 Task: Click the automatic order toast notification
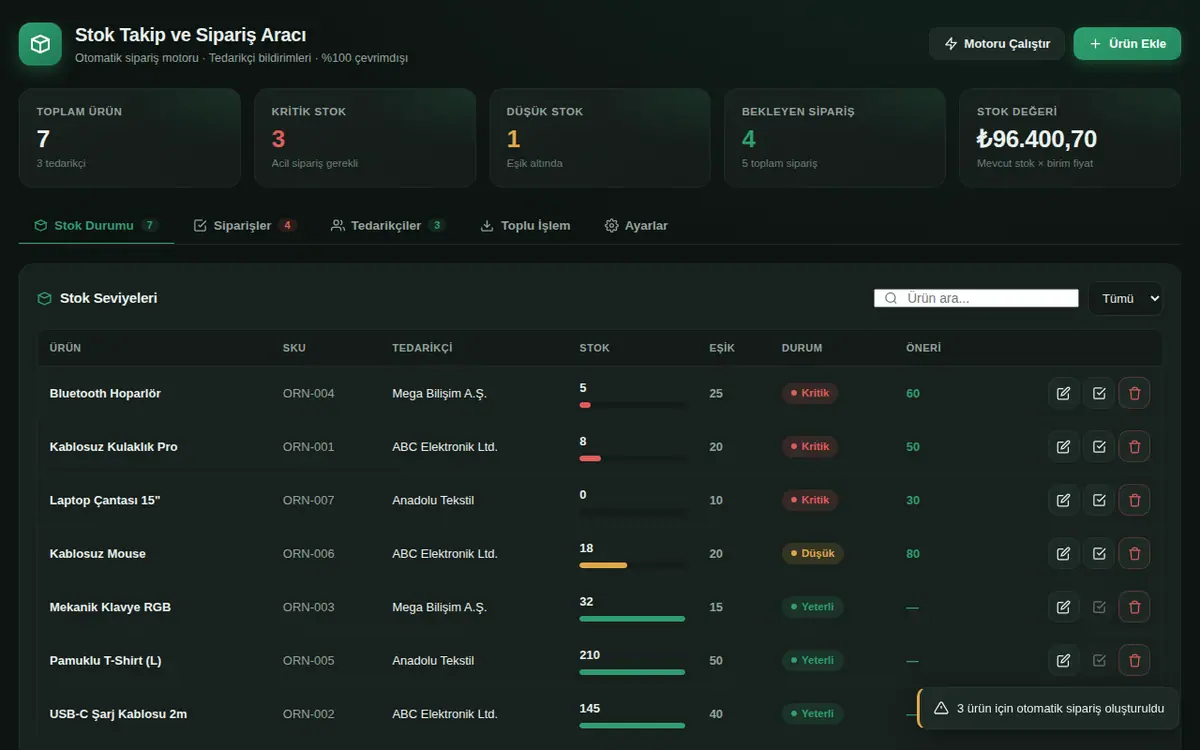click(x=1048, y=708)
